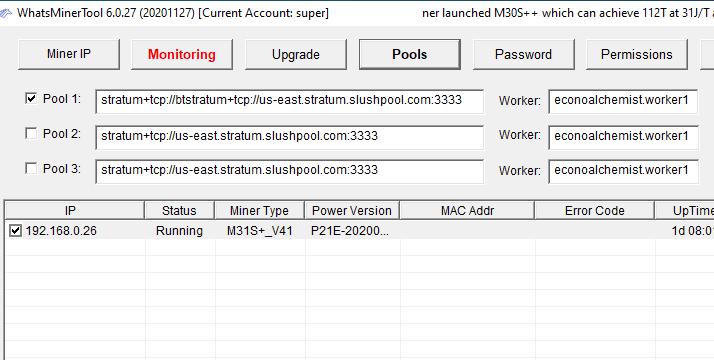Click the WhatsMinerTool app icon in title bar
This screenshot has width=714, height=360.
(5, 13)
